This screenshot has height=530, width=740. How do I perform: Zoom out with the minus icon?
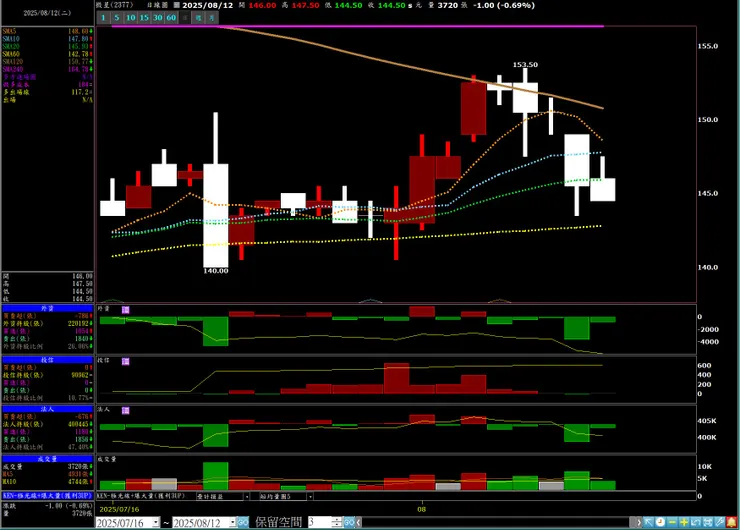click(x=672, y=522)
